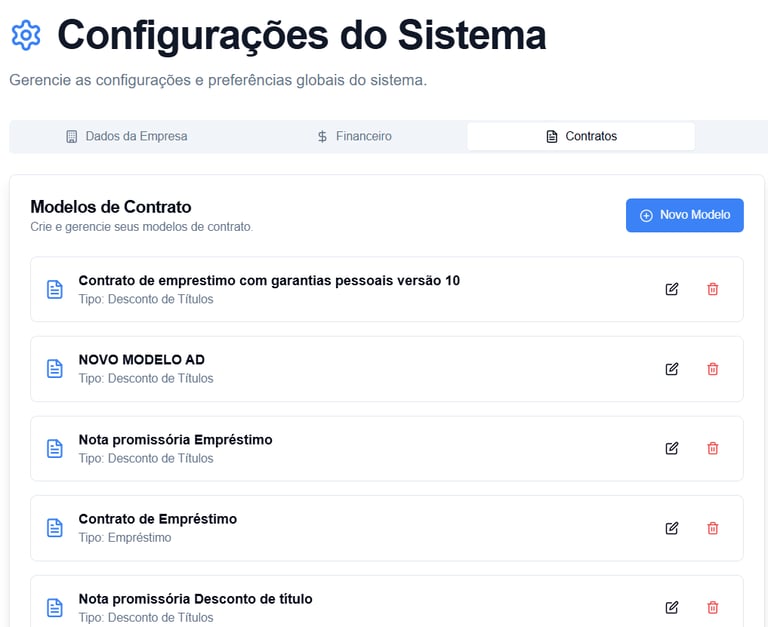Edit the Nota promissória Empréstimo model

click(672, 448)
